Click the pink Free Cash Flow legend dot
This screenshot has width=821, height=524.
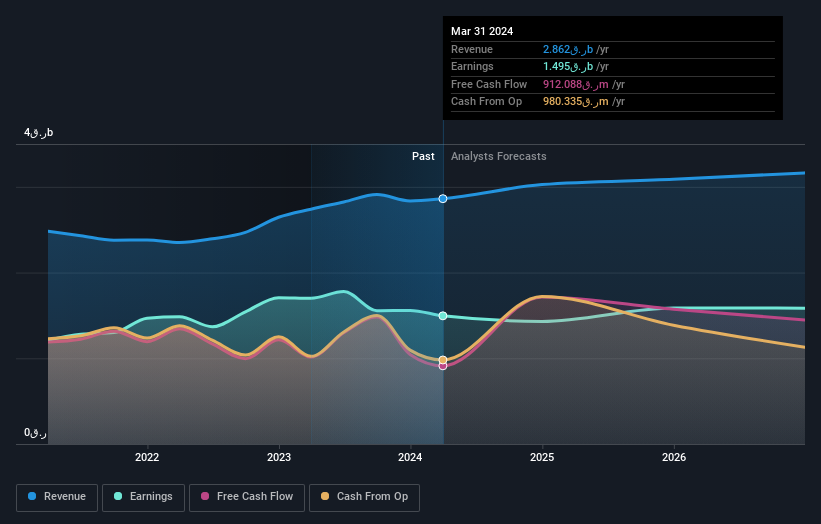[x=205, y=496]
